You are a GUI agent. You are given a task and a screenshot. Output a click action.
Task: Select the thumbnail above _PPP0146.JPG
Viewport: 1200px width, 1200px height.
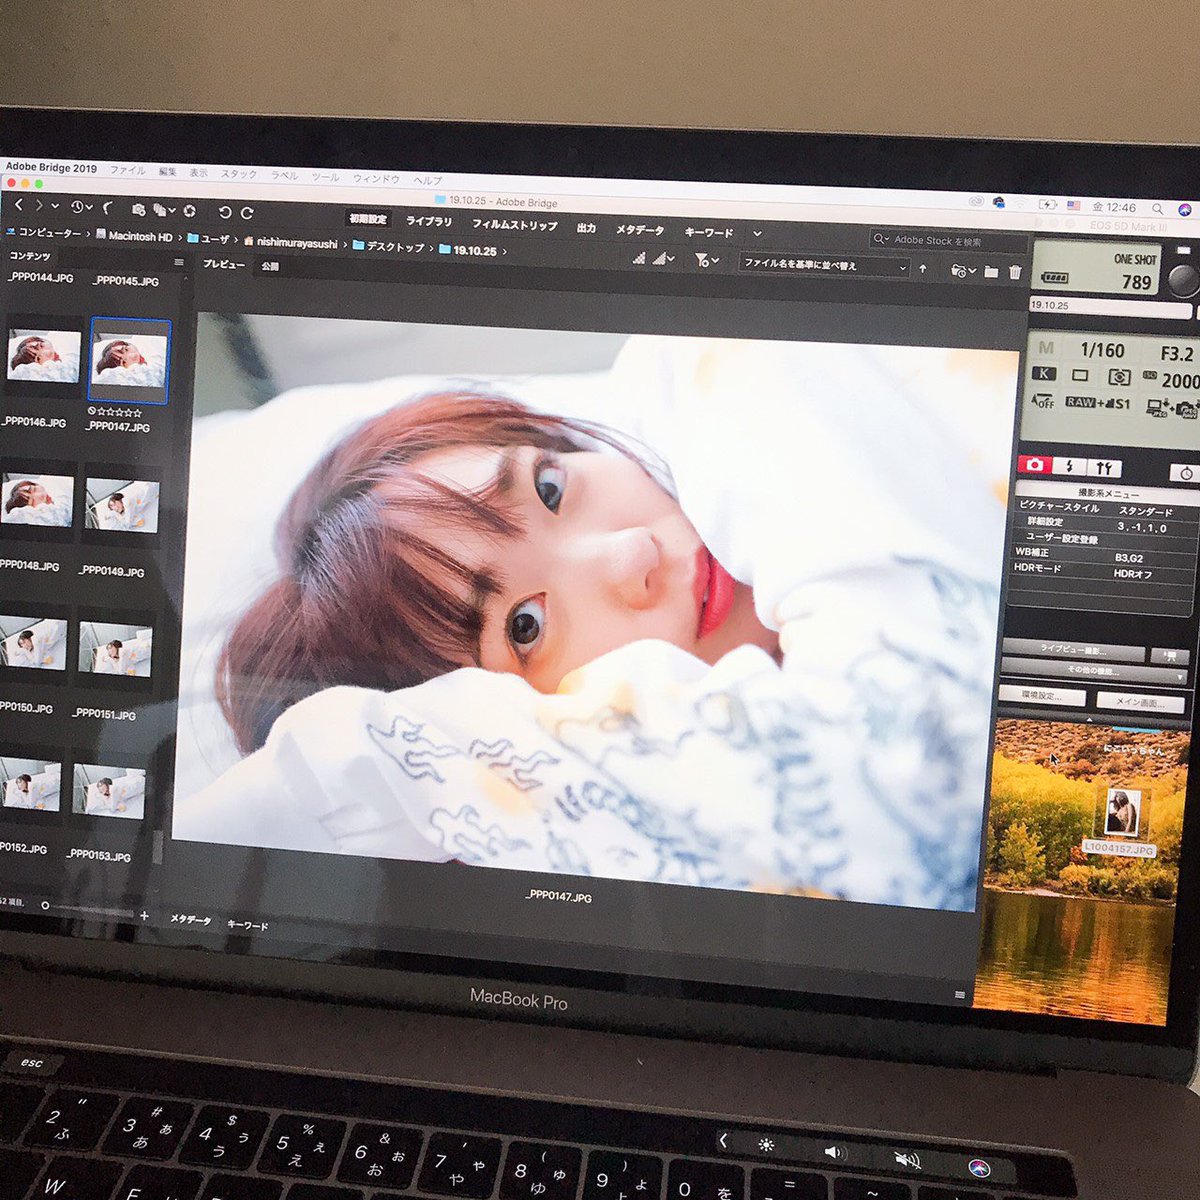pyautogui.click(x=43, y=355)
